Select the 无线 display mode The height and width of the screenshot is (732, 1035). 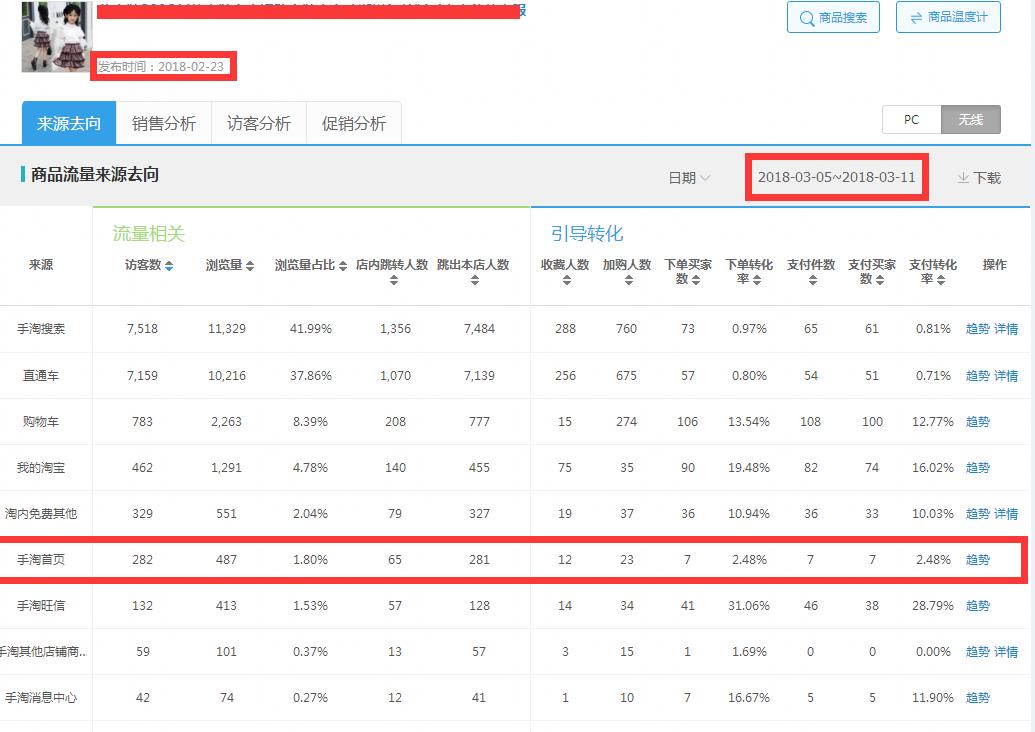click(x=968, y=119)
